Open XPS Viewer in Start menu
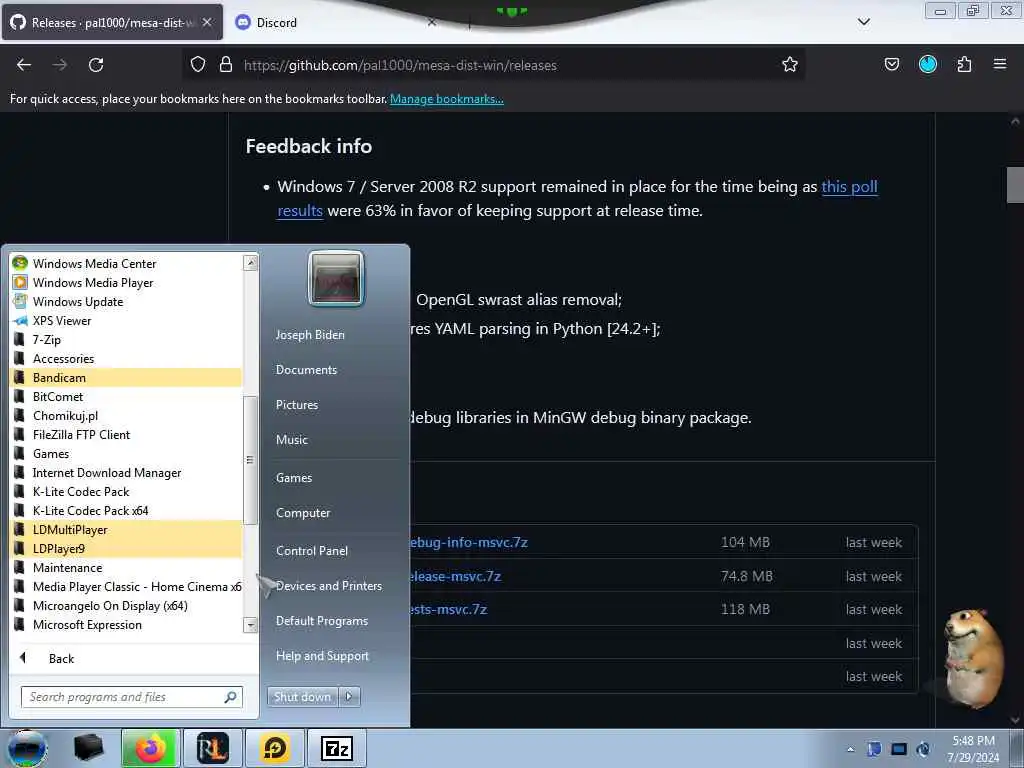The height and width of the screenshot is (768, 1024). (126, 321)
